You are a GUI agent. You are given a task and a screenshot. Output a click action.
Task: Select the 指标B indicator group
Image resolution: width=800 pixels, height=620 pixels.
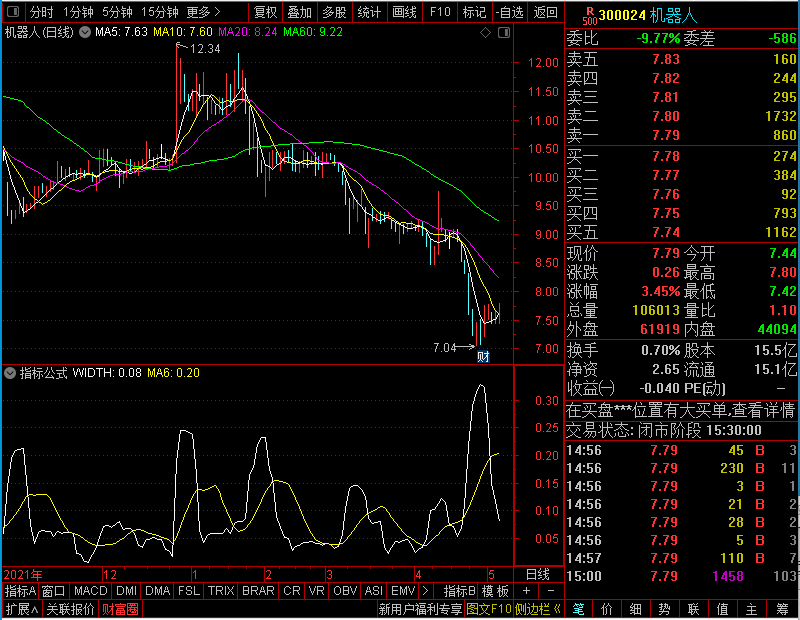pos(460,591)
